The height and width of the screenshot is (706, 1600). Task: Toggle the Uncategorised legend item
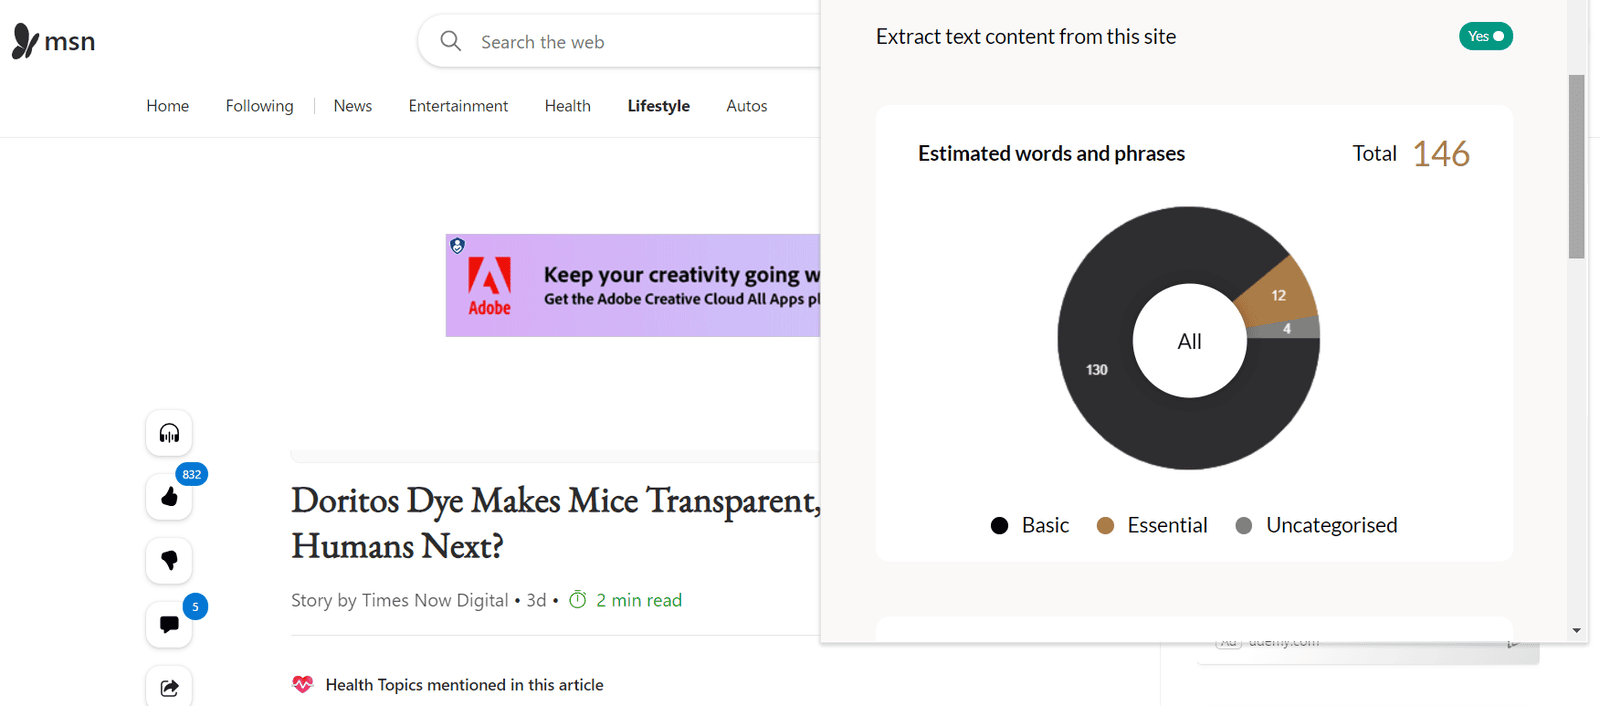pos(1316,525)
